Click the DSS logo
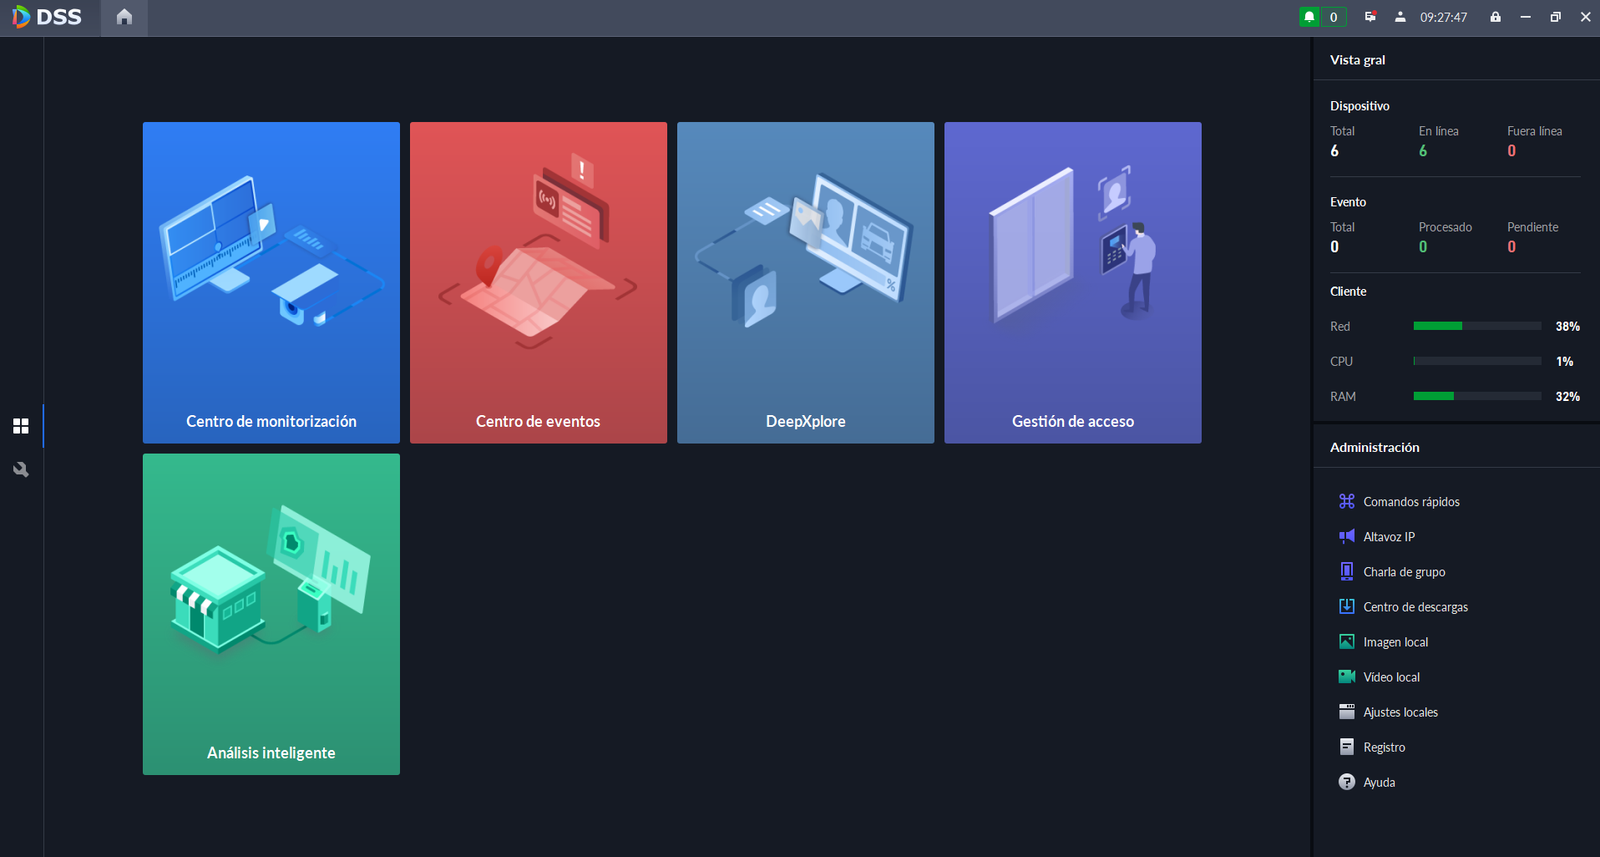Image resolution: width=1600 pixels, height=857 pixels. click(47, 17)
